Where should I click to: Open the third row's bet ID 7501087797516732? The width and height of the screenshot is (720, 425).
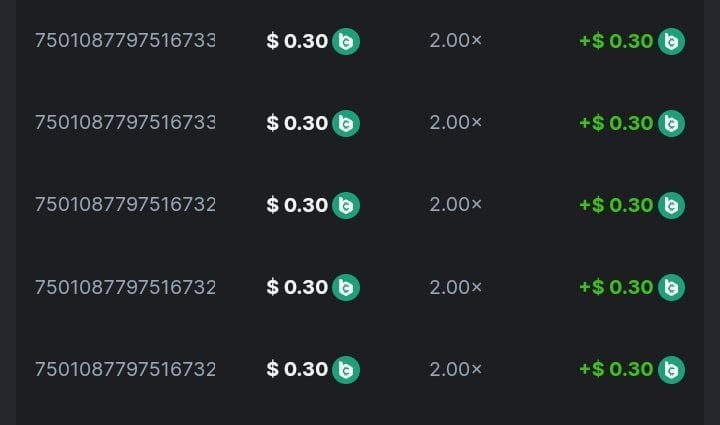tap(125, 205)
